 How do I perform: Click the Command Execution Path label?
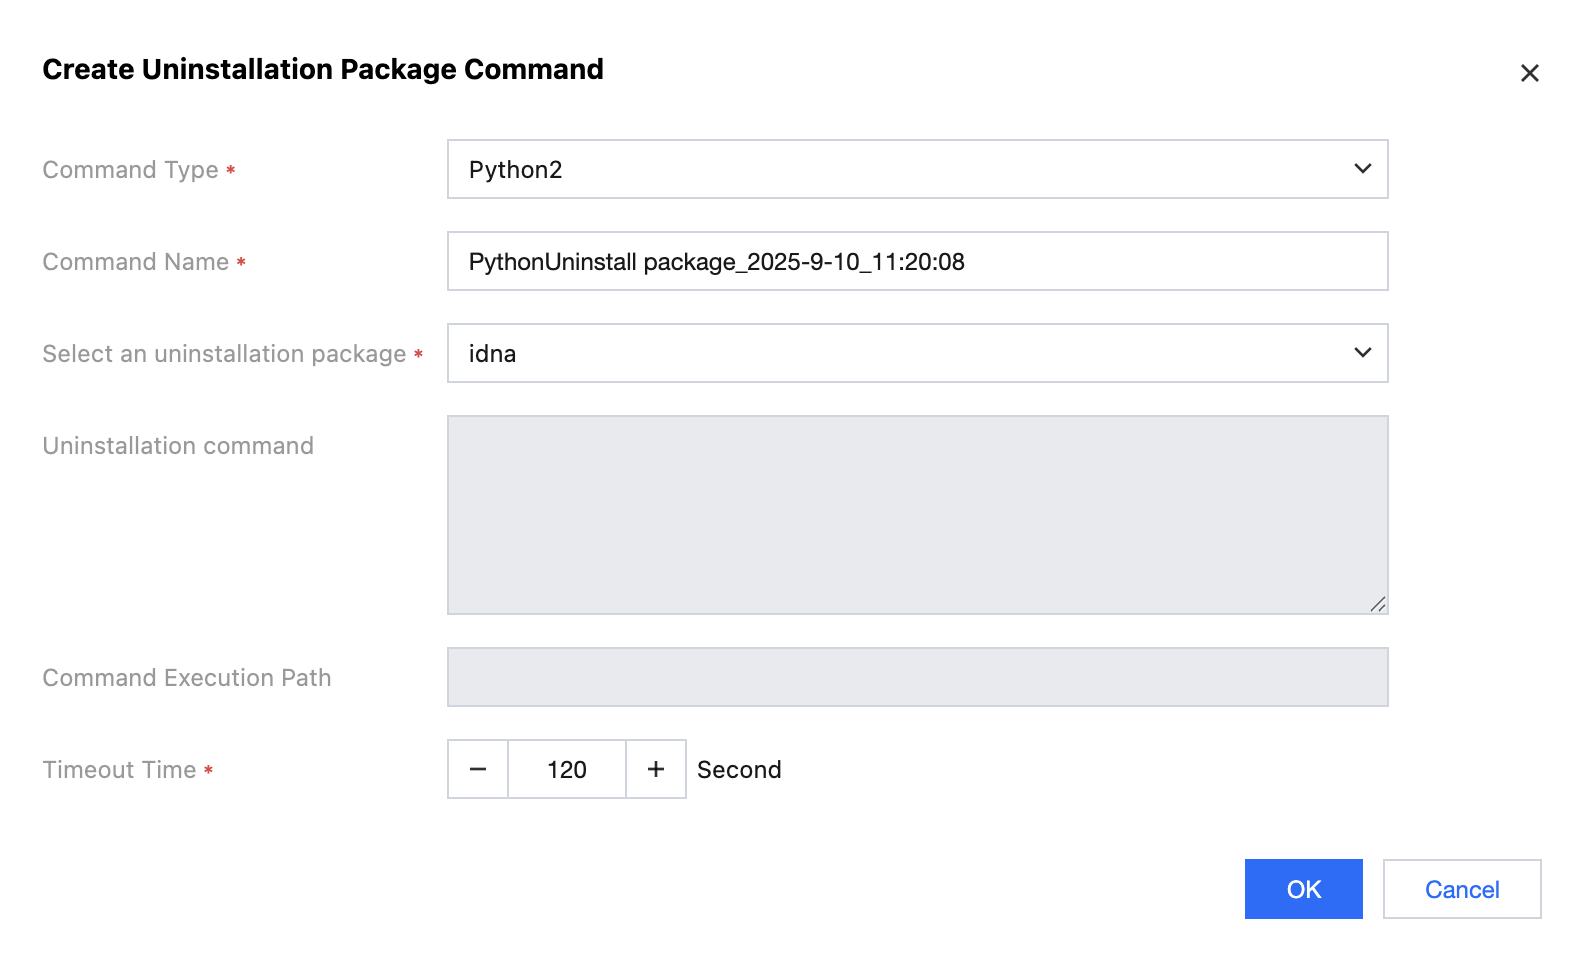coord(187,678)
